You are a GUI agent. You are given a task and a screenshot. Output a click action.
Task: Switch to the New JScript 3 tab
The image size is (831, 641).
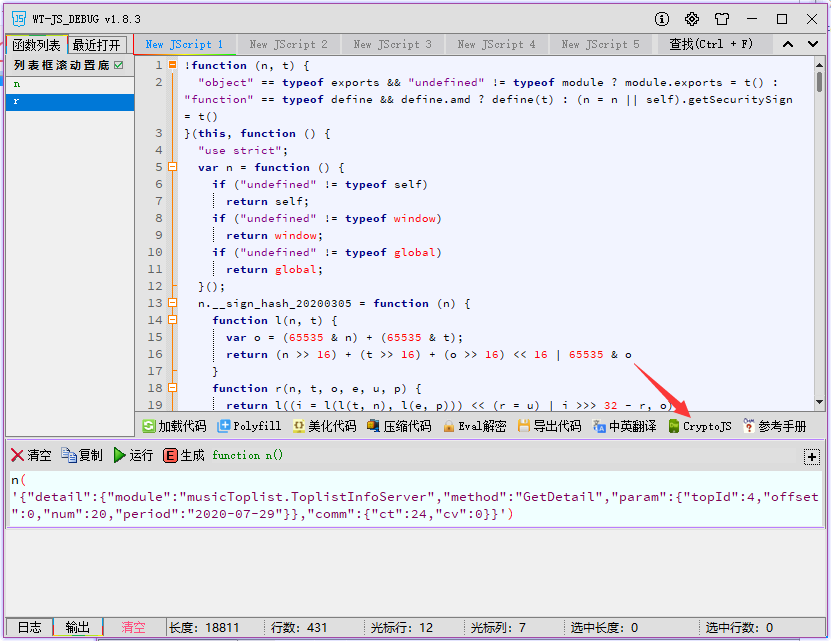[x=393, y=44]
